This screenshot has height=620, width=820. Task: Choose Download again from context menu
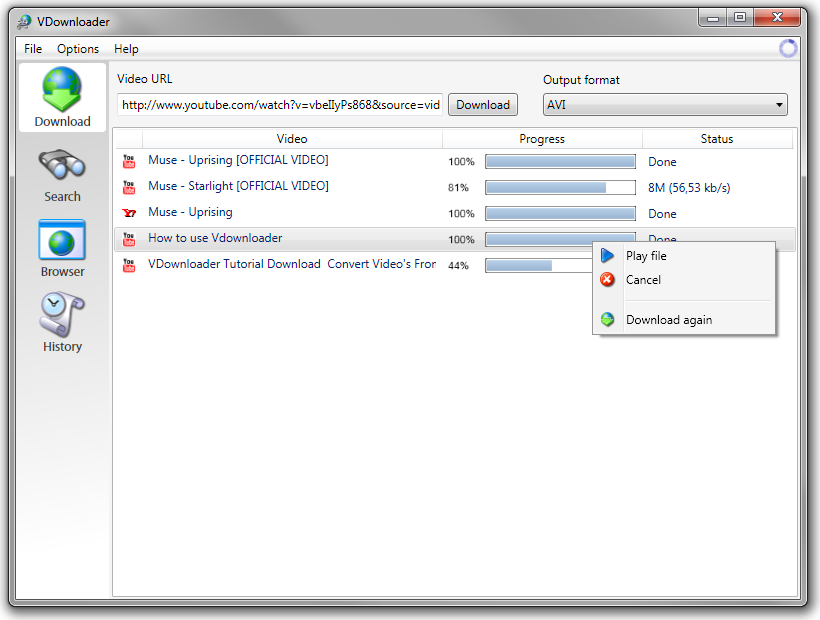point(684,319)
